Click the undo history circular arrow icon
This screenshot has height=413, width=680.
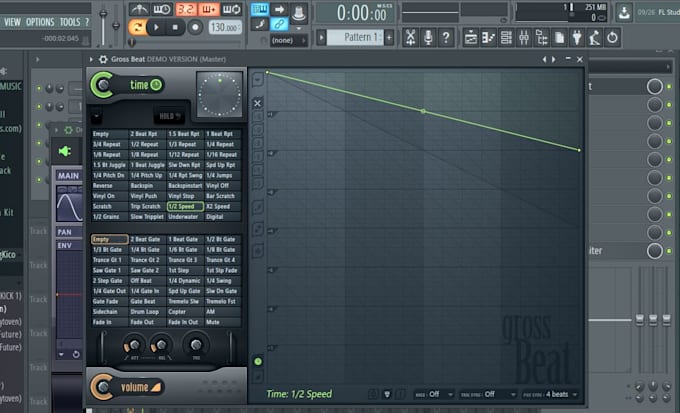[x=612, y=38]
